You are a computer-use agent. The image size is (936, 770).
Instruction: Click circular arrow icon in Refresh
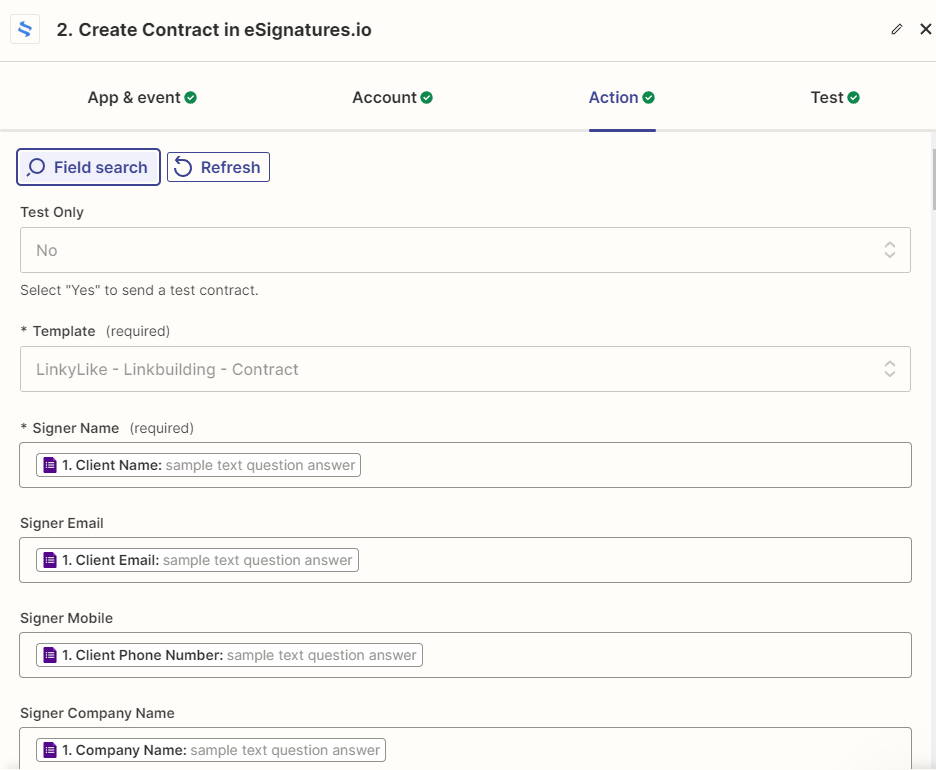pos(183,167)
